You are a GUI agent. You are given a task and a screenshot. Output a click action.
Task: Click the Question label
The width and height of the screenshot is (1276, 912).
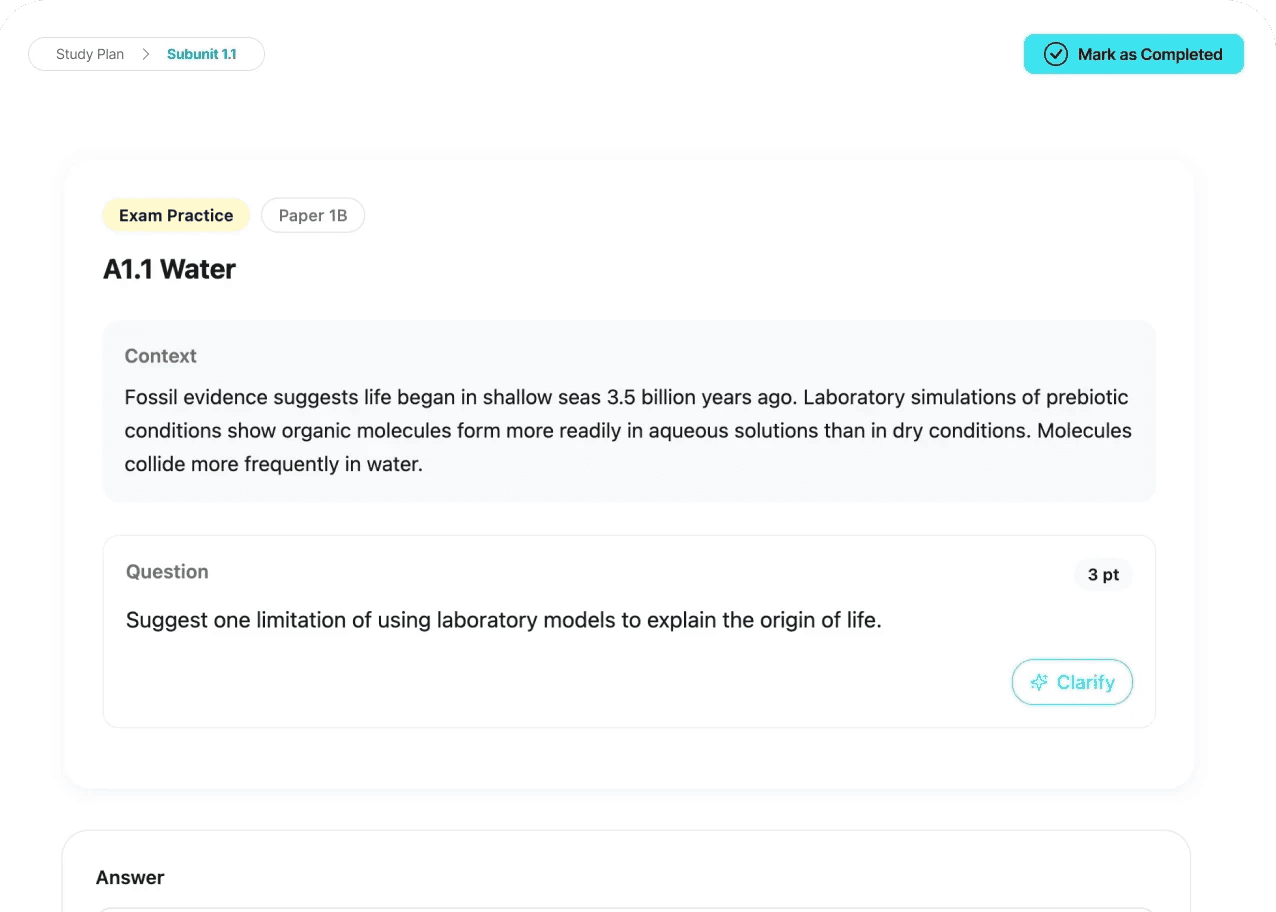pos(167,572)
